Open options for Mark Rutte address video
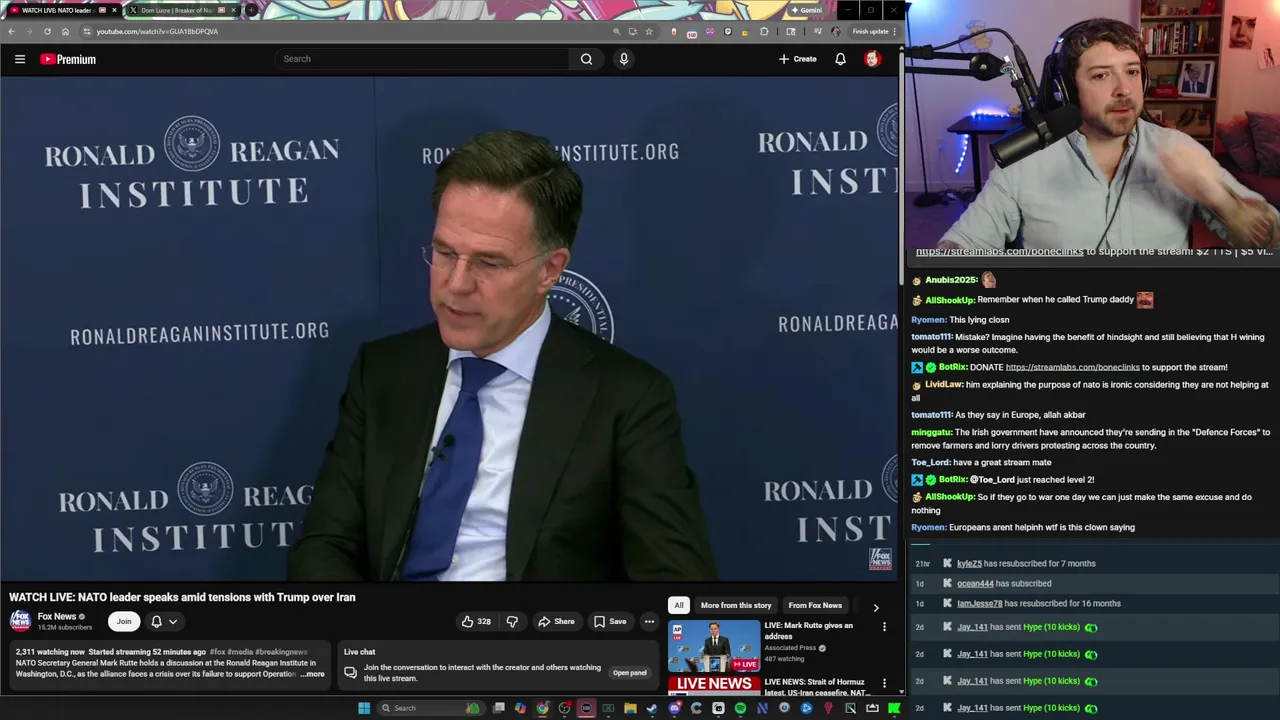 (x=884, y=627)
